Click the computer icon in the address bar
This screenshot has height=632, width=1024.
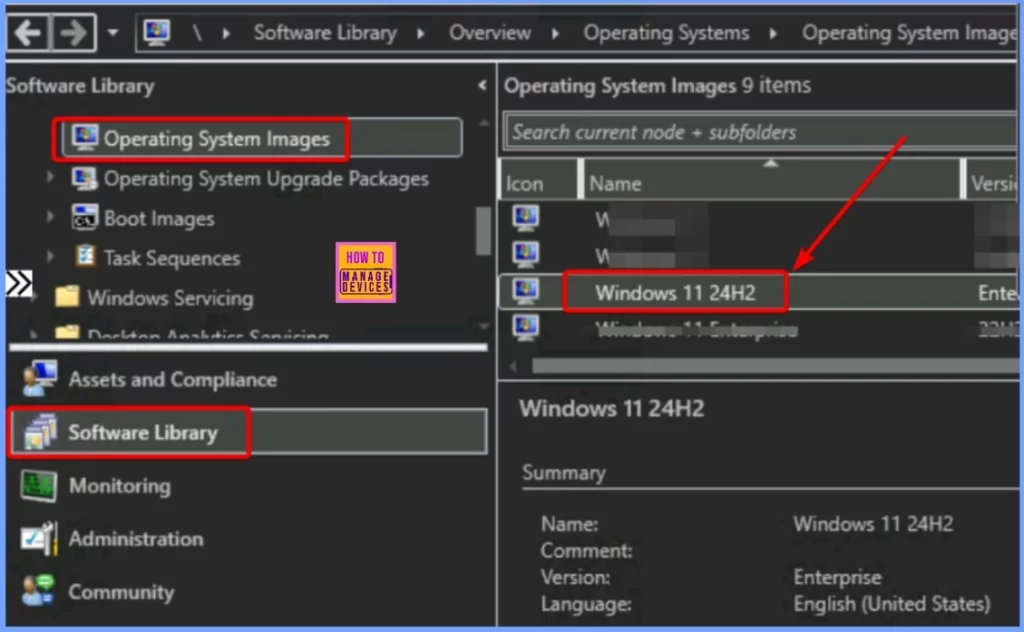click(157, 32)
